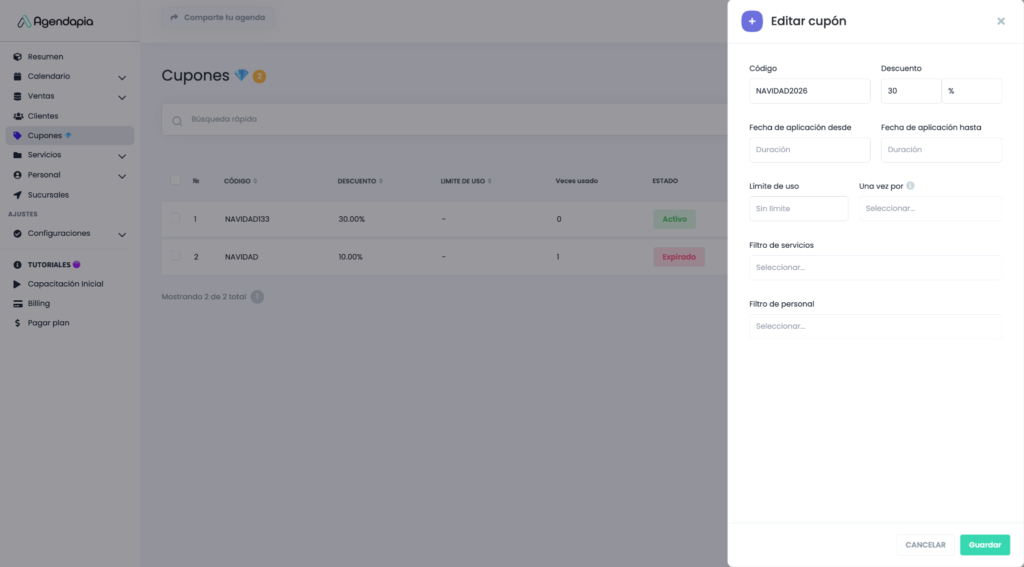The image size is (1024, 567).
Task: Check the NAVIDAD row checkbox
Action: click(176, 257)
